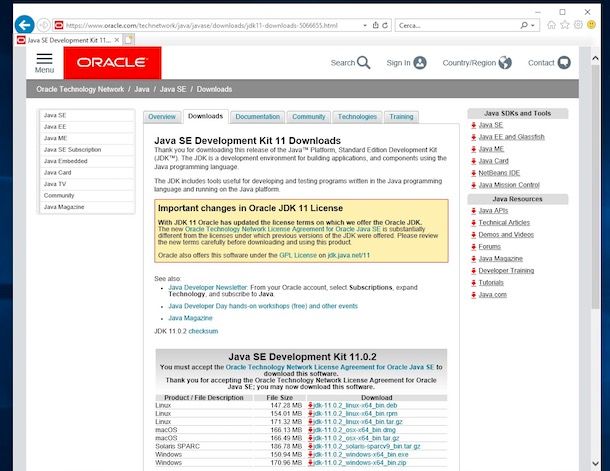Open Java Mission Control link
The height and width of the screenshot is (471, 610).
(x=509, y=185)
